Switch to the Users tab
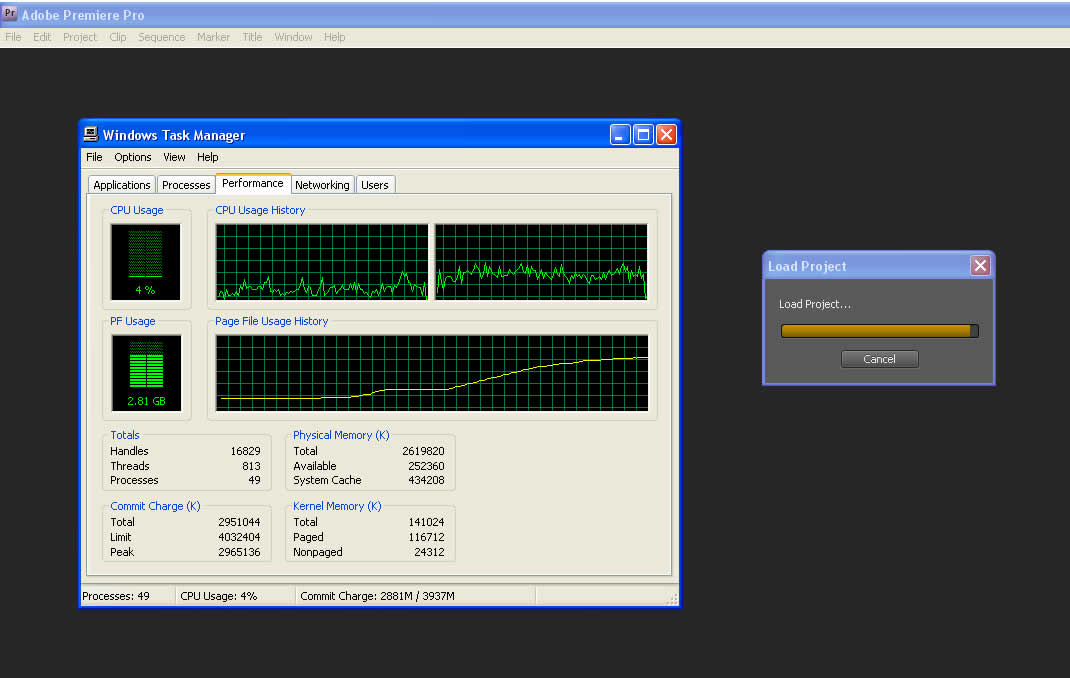 point(375,185)
